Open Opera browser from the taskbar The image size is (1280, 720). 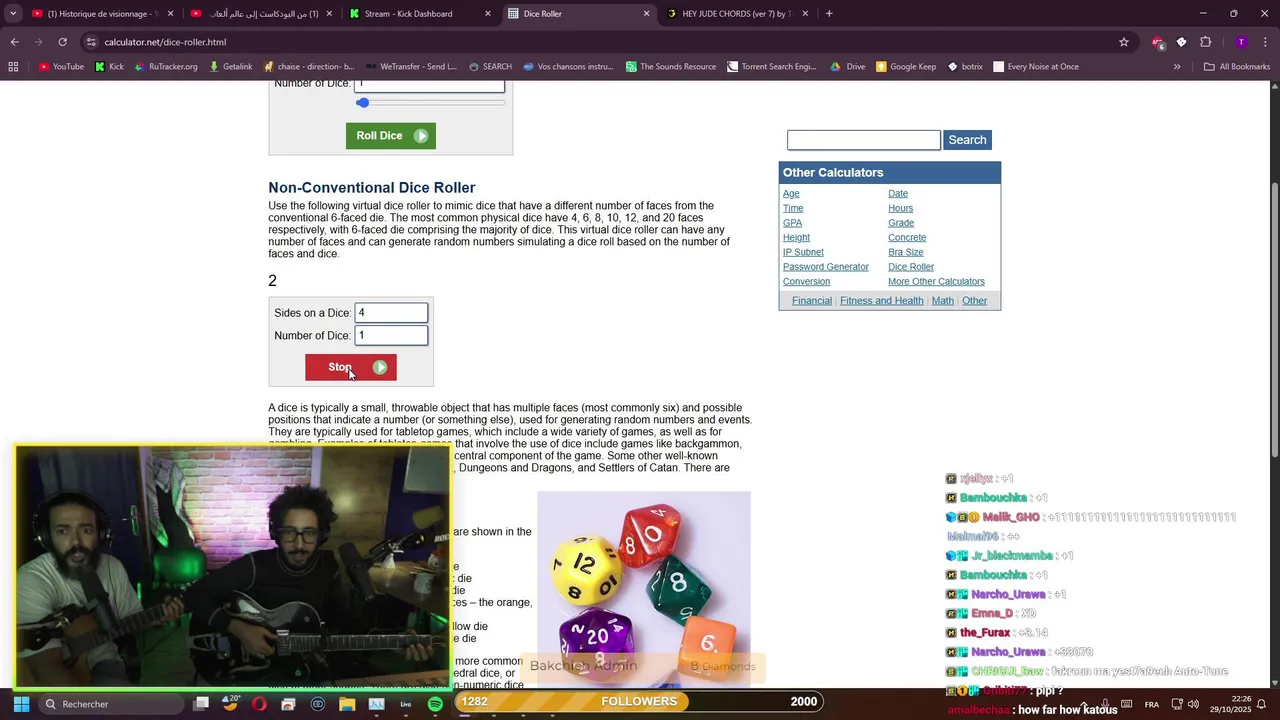tap(259, 704)
